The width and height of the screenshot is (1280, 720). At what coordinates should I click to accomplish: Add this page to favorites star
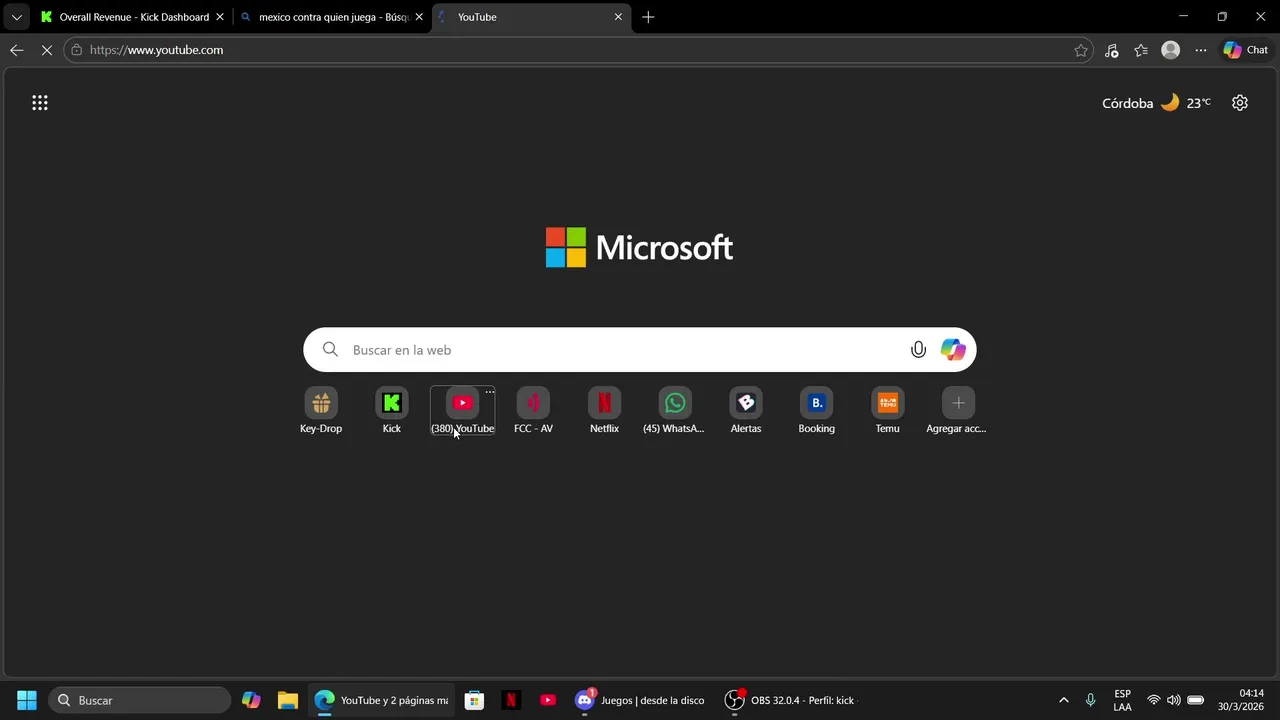point(1081,50)
